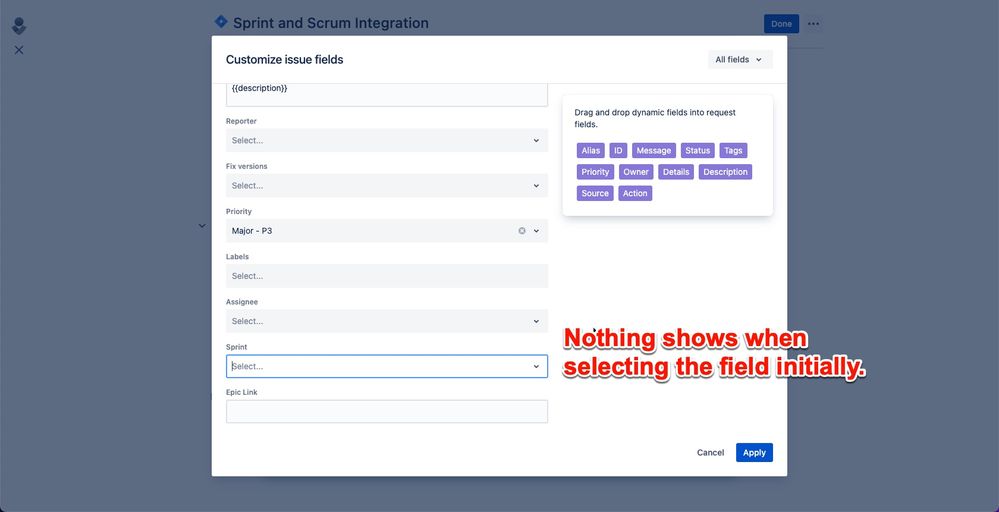This screenshot has height=512, width=999.
Task: Click the X close icon at top left
Action: [x=19, y=50]
